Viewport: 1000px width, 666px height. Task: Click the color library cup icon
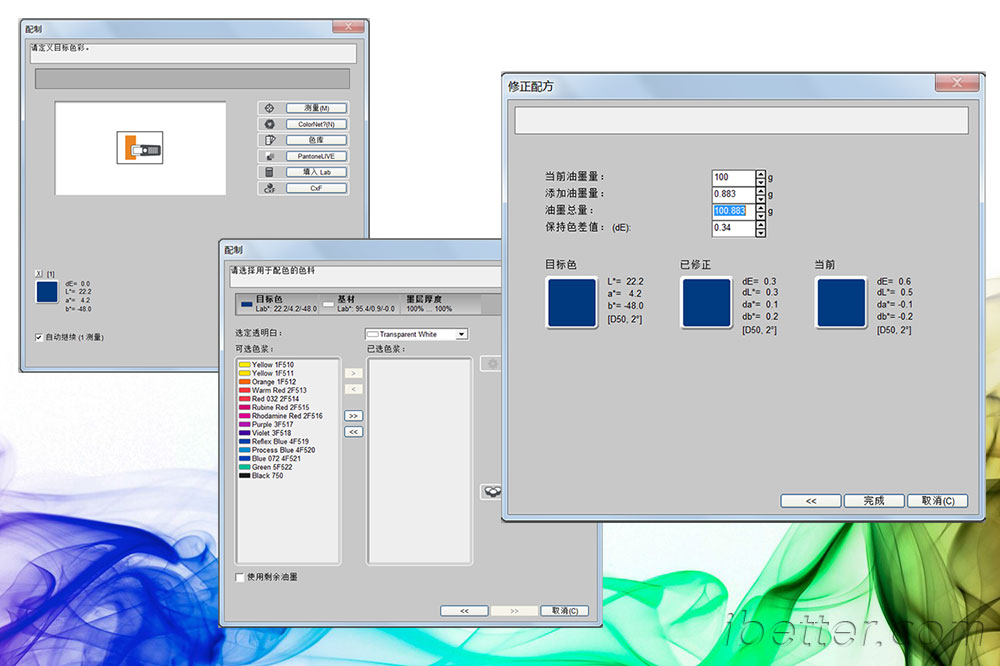point(268,140)
